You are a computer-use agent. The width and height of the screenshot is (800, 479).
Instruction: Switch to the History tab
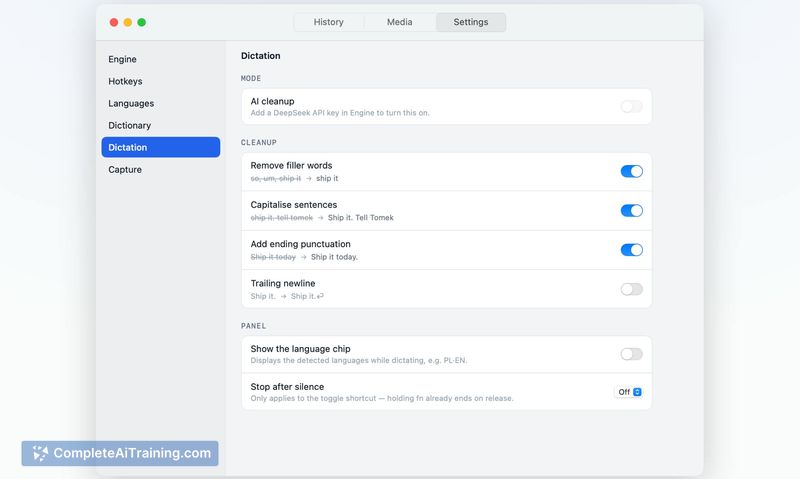coord(329,22)
